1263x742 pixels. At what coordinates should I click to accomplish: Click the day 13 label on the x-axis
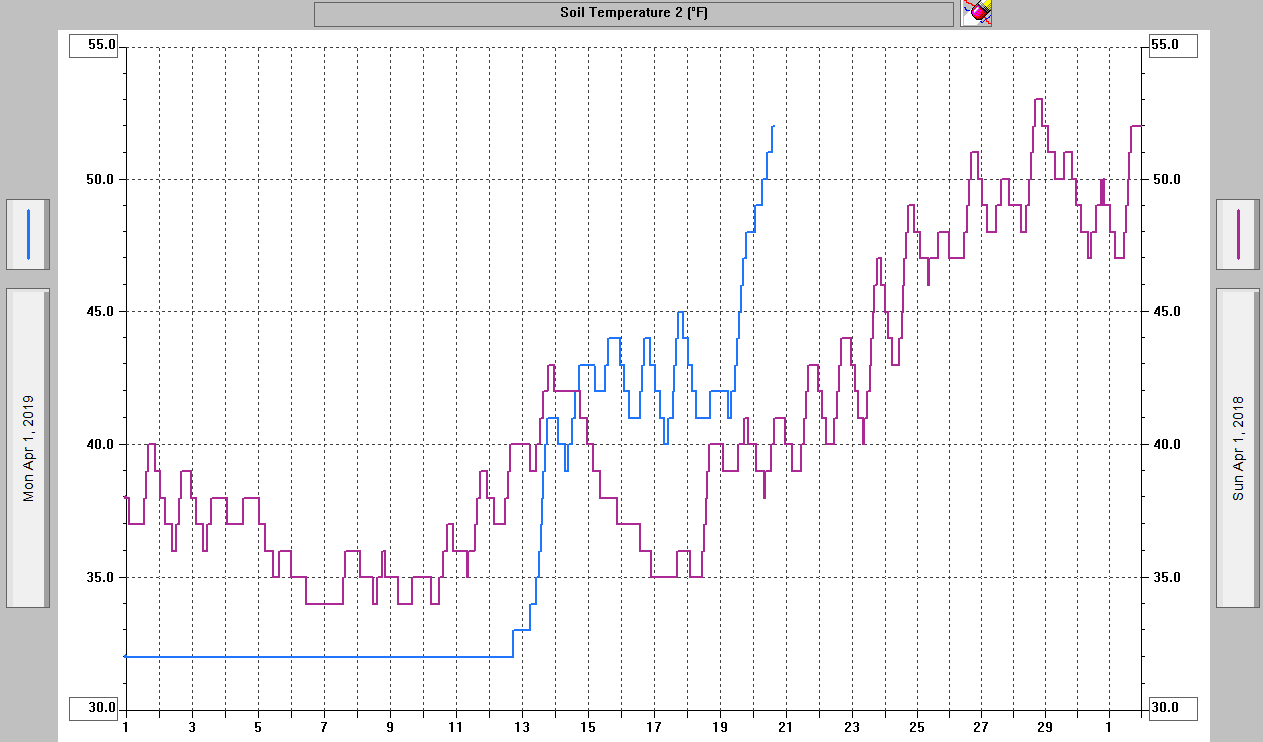point(522,727)
